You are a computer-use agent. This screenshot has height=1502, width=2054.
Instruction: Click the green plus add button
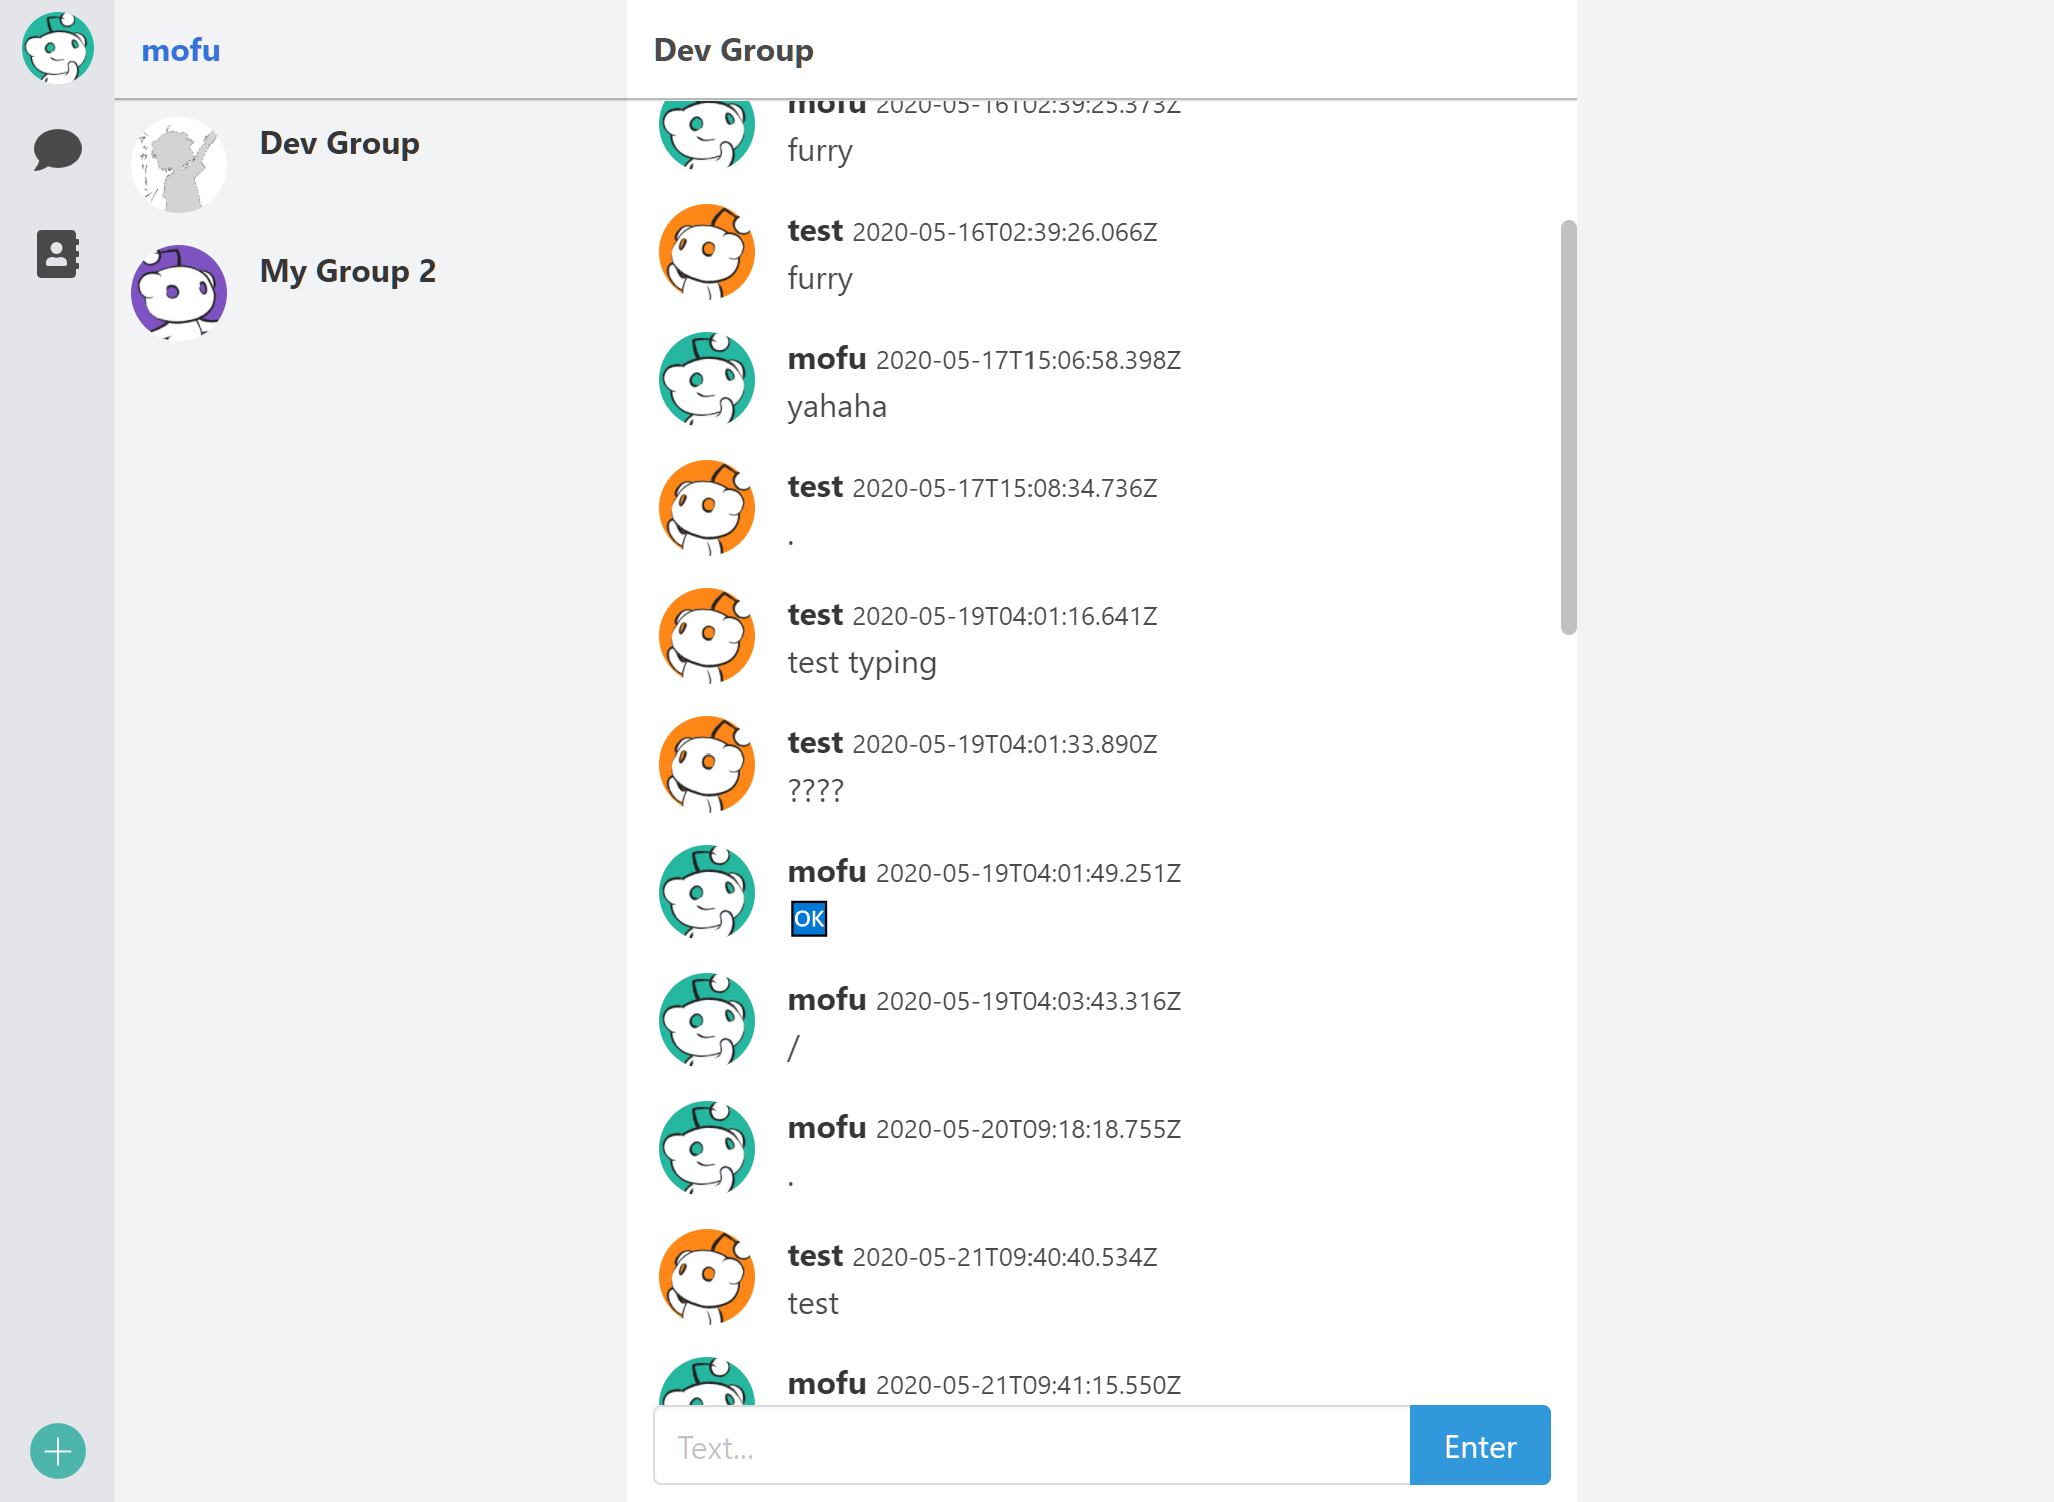57,1450
